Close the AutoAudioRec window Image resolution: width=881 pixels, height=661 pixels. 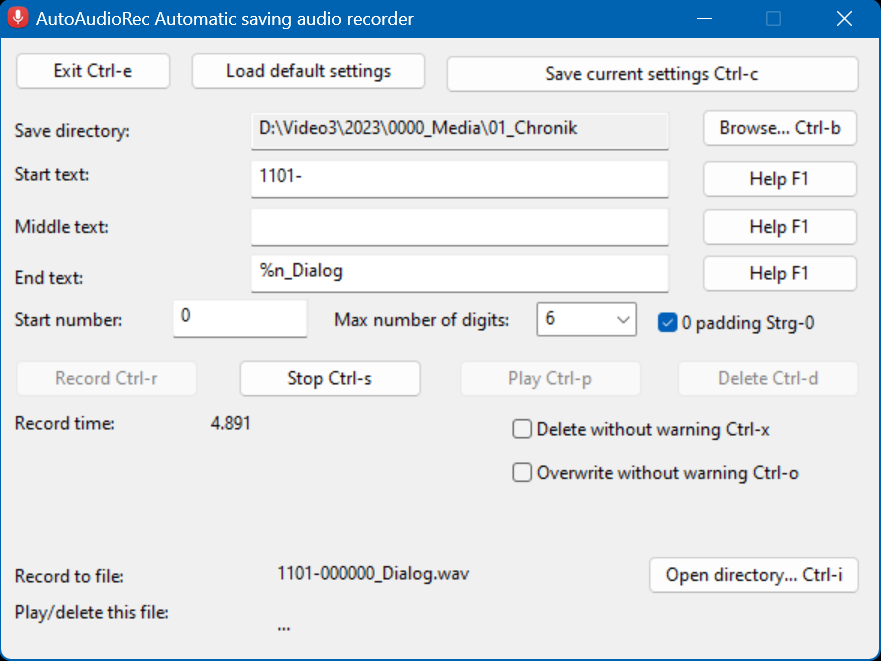[x=843, y=19]
